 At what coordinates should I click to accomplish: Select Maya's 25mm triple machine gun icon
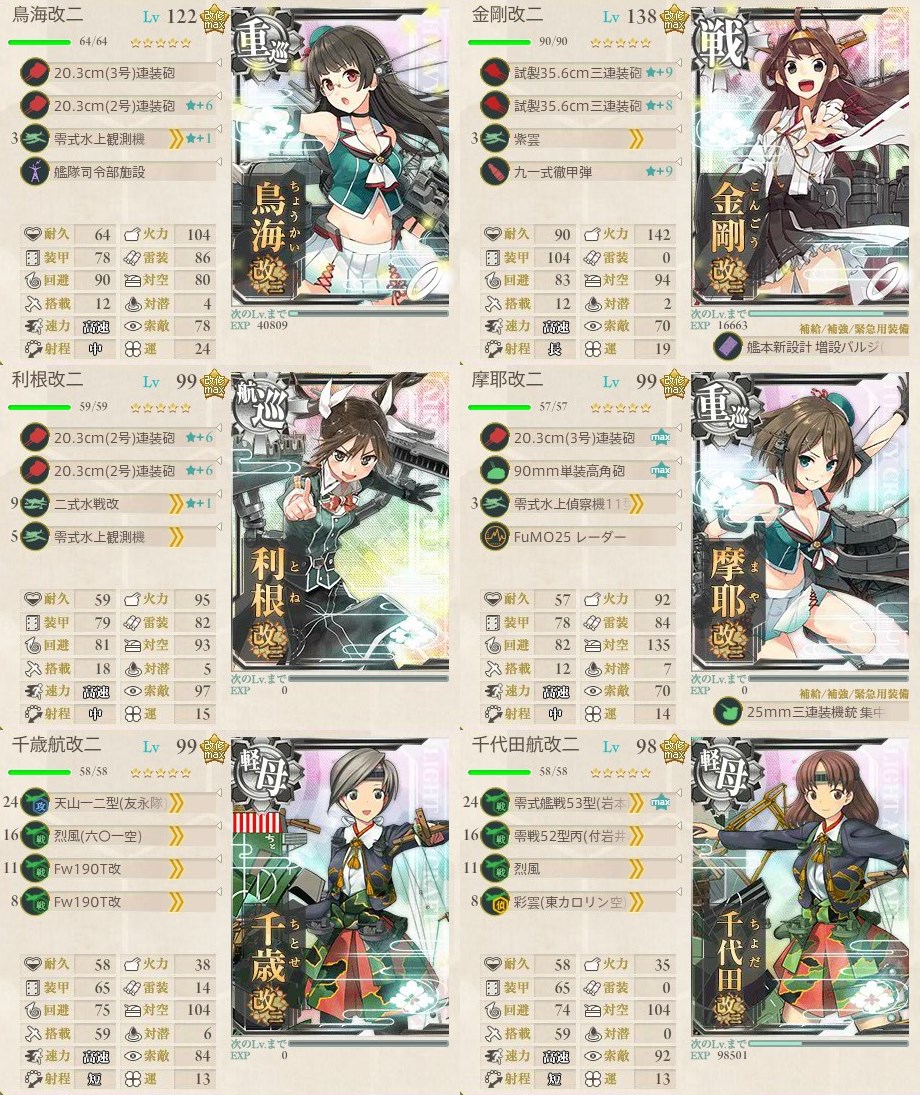[727, 712]
